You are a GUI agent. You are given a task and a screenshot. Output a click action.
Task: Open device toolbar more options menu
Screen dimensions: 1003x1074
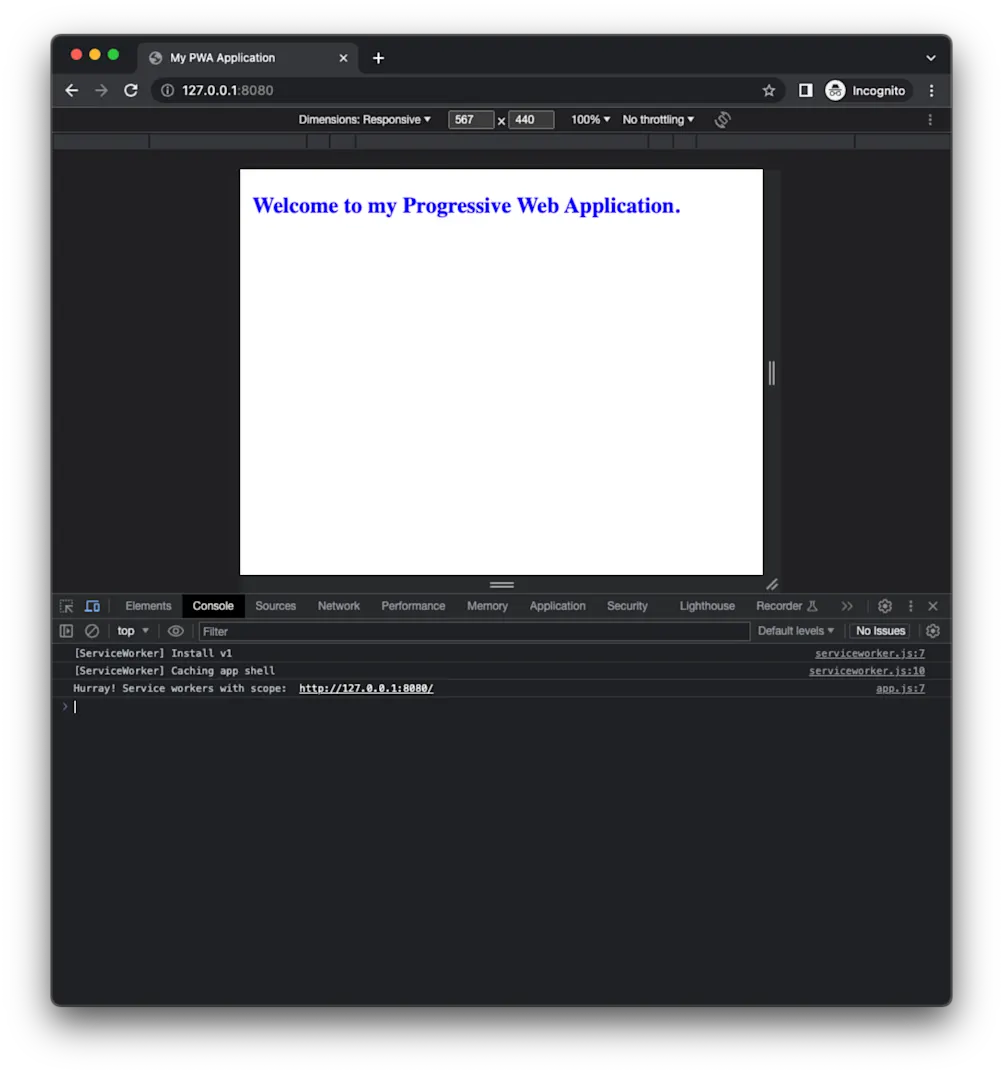click(x=930, y=120)
